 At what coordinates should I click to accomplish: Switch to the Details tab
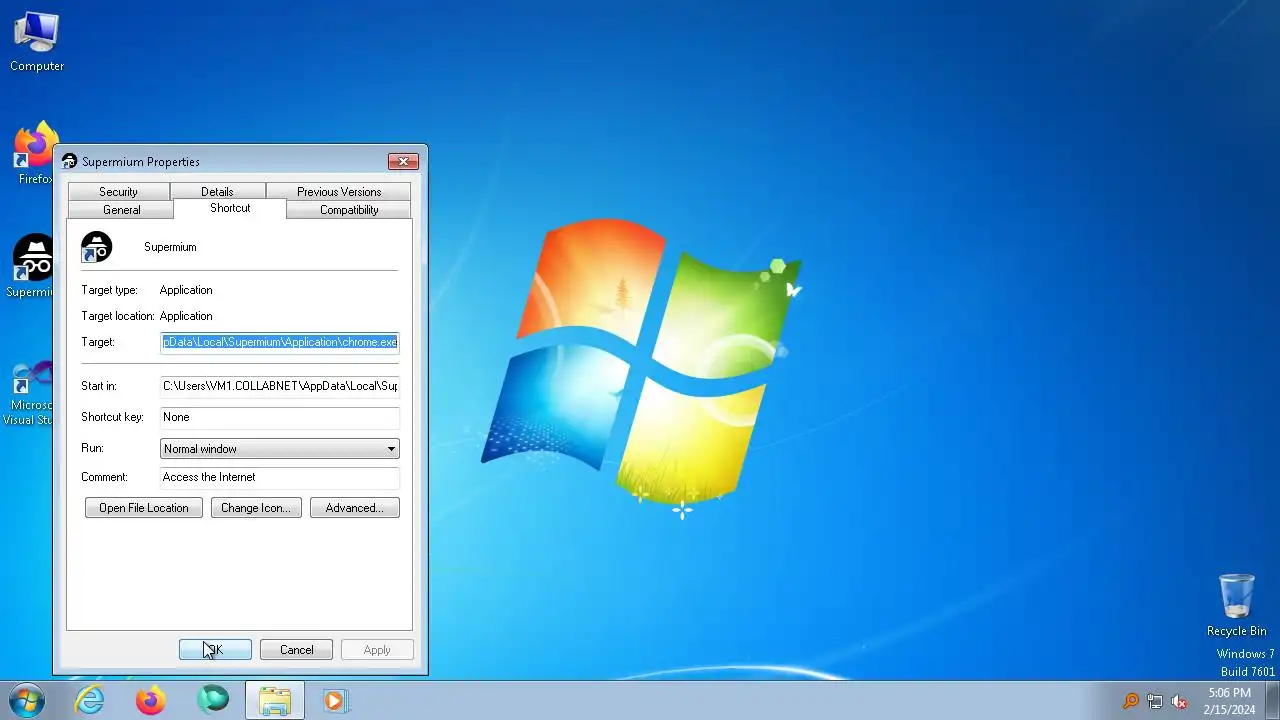(x=217, y=192)
